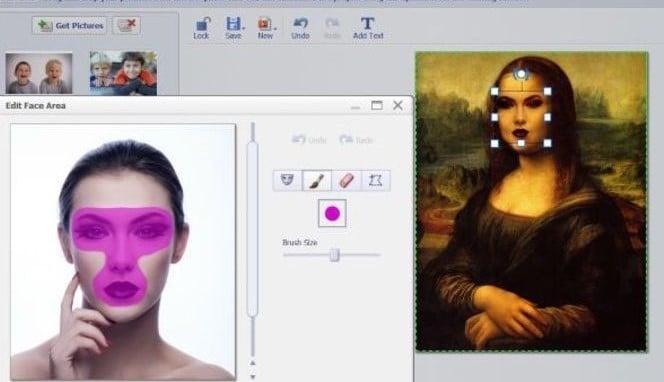Click the Lock toolbar icon
This screenshot has height=382, width=664.
click(202, 28)
